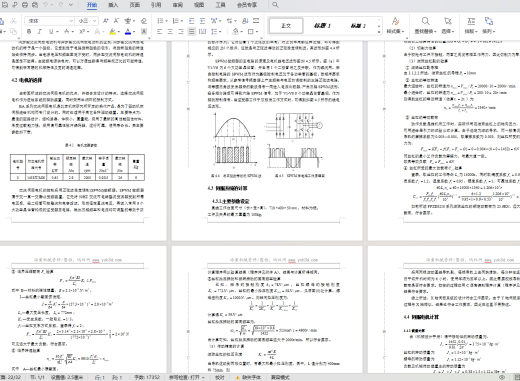Center align paragraph
Screen dimensions: 520x381
(x=170, y=32)
